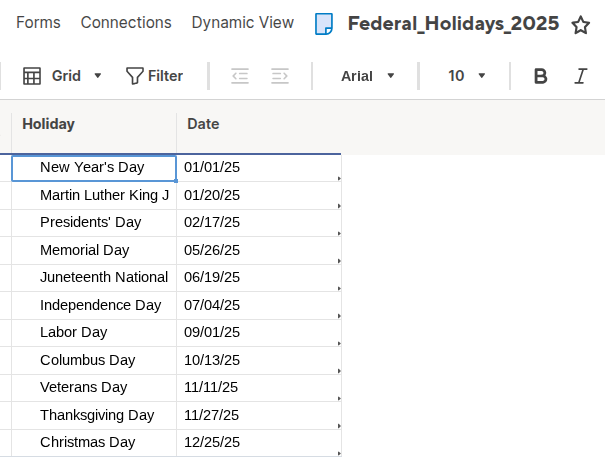The width and height of the screenshot is (605, 457).
Task: Toggle italic formatting
Action: (x=580, y=76)
